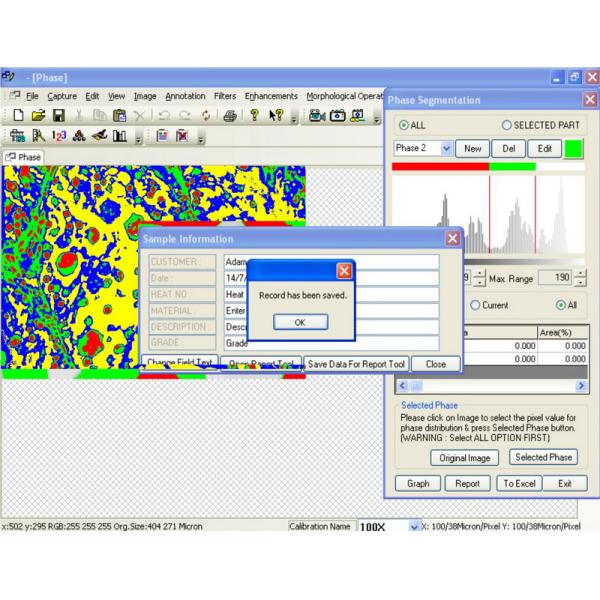Click the Print icon in toolbar
Screen dimensions: 600x600
[x=230, y=116]
